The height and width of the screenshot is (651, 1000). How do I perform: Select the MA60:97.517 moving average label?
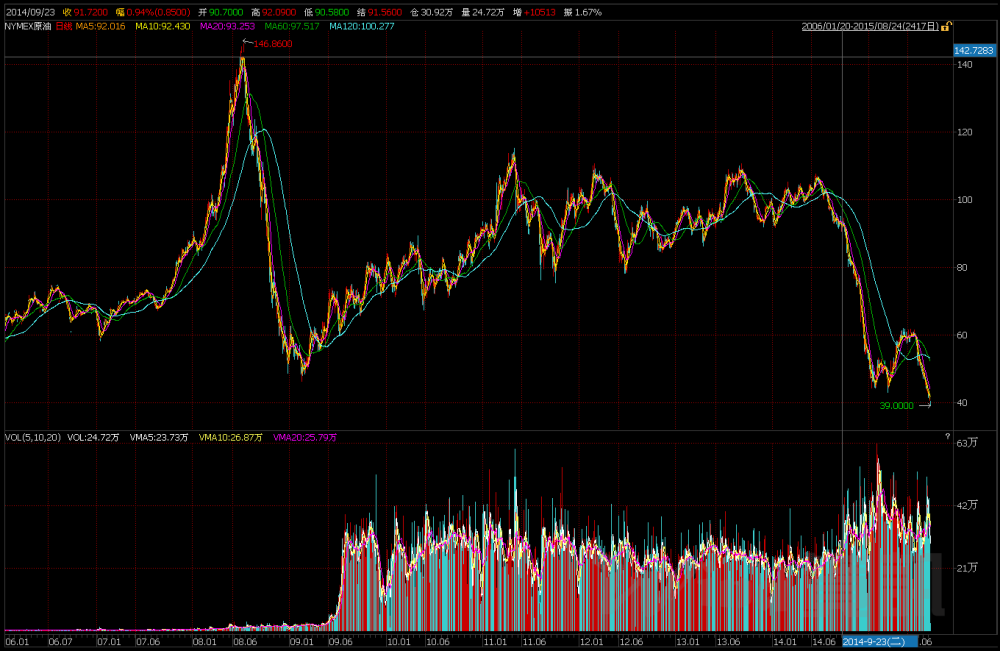(292, 26)
